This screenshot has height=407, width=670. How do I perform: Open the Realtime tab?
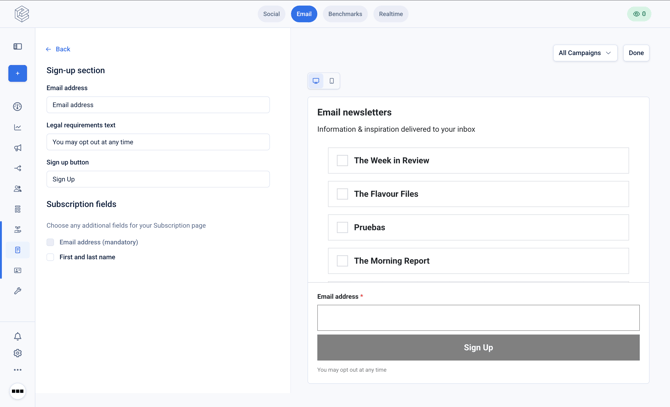coord(391,14)
